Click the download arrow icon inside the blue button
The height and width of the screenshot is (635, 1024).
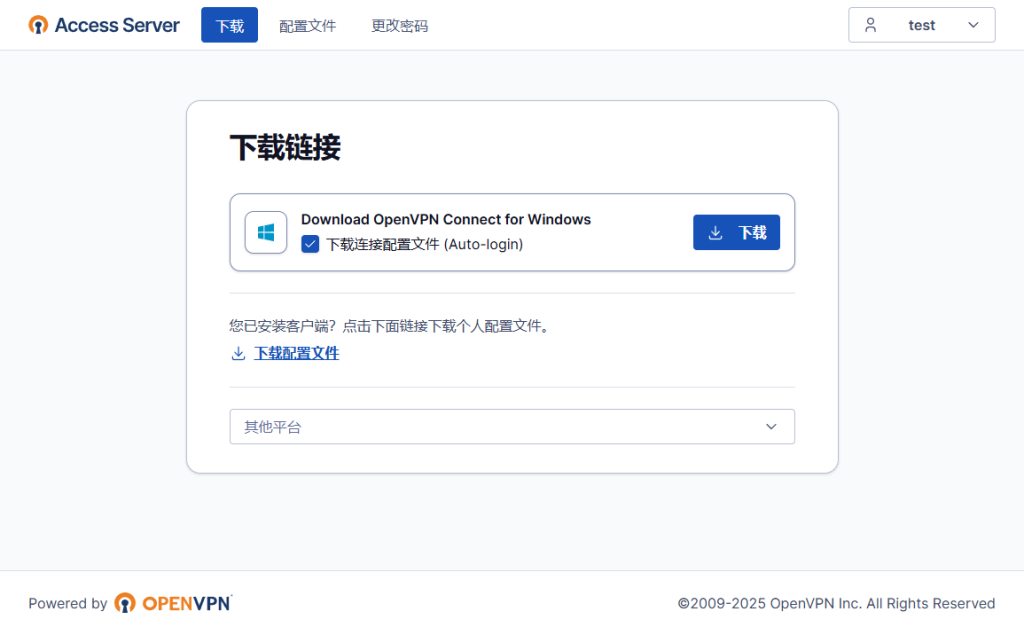click(715, 233)
